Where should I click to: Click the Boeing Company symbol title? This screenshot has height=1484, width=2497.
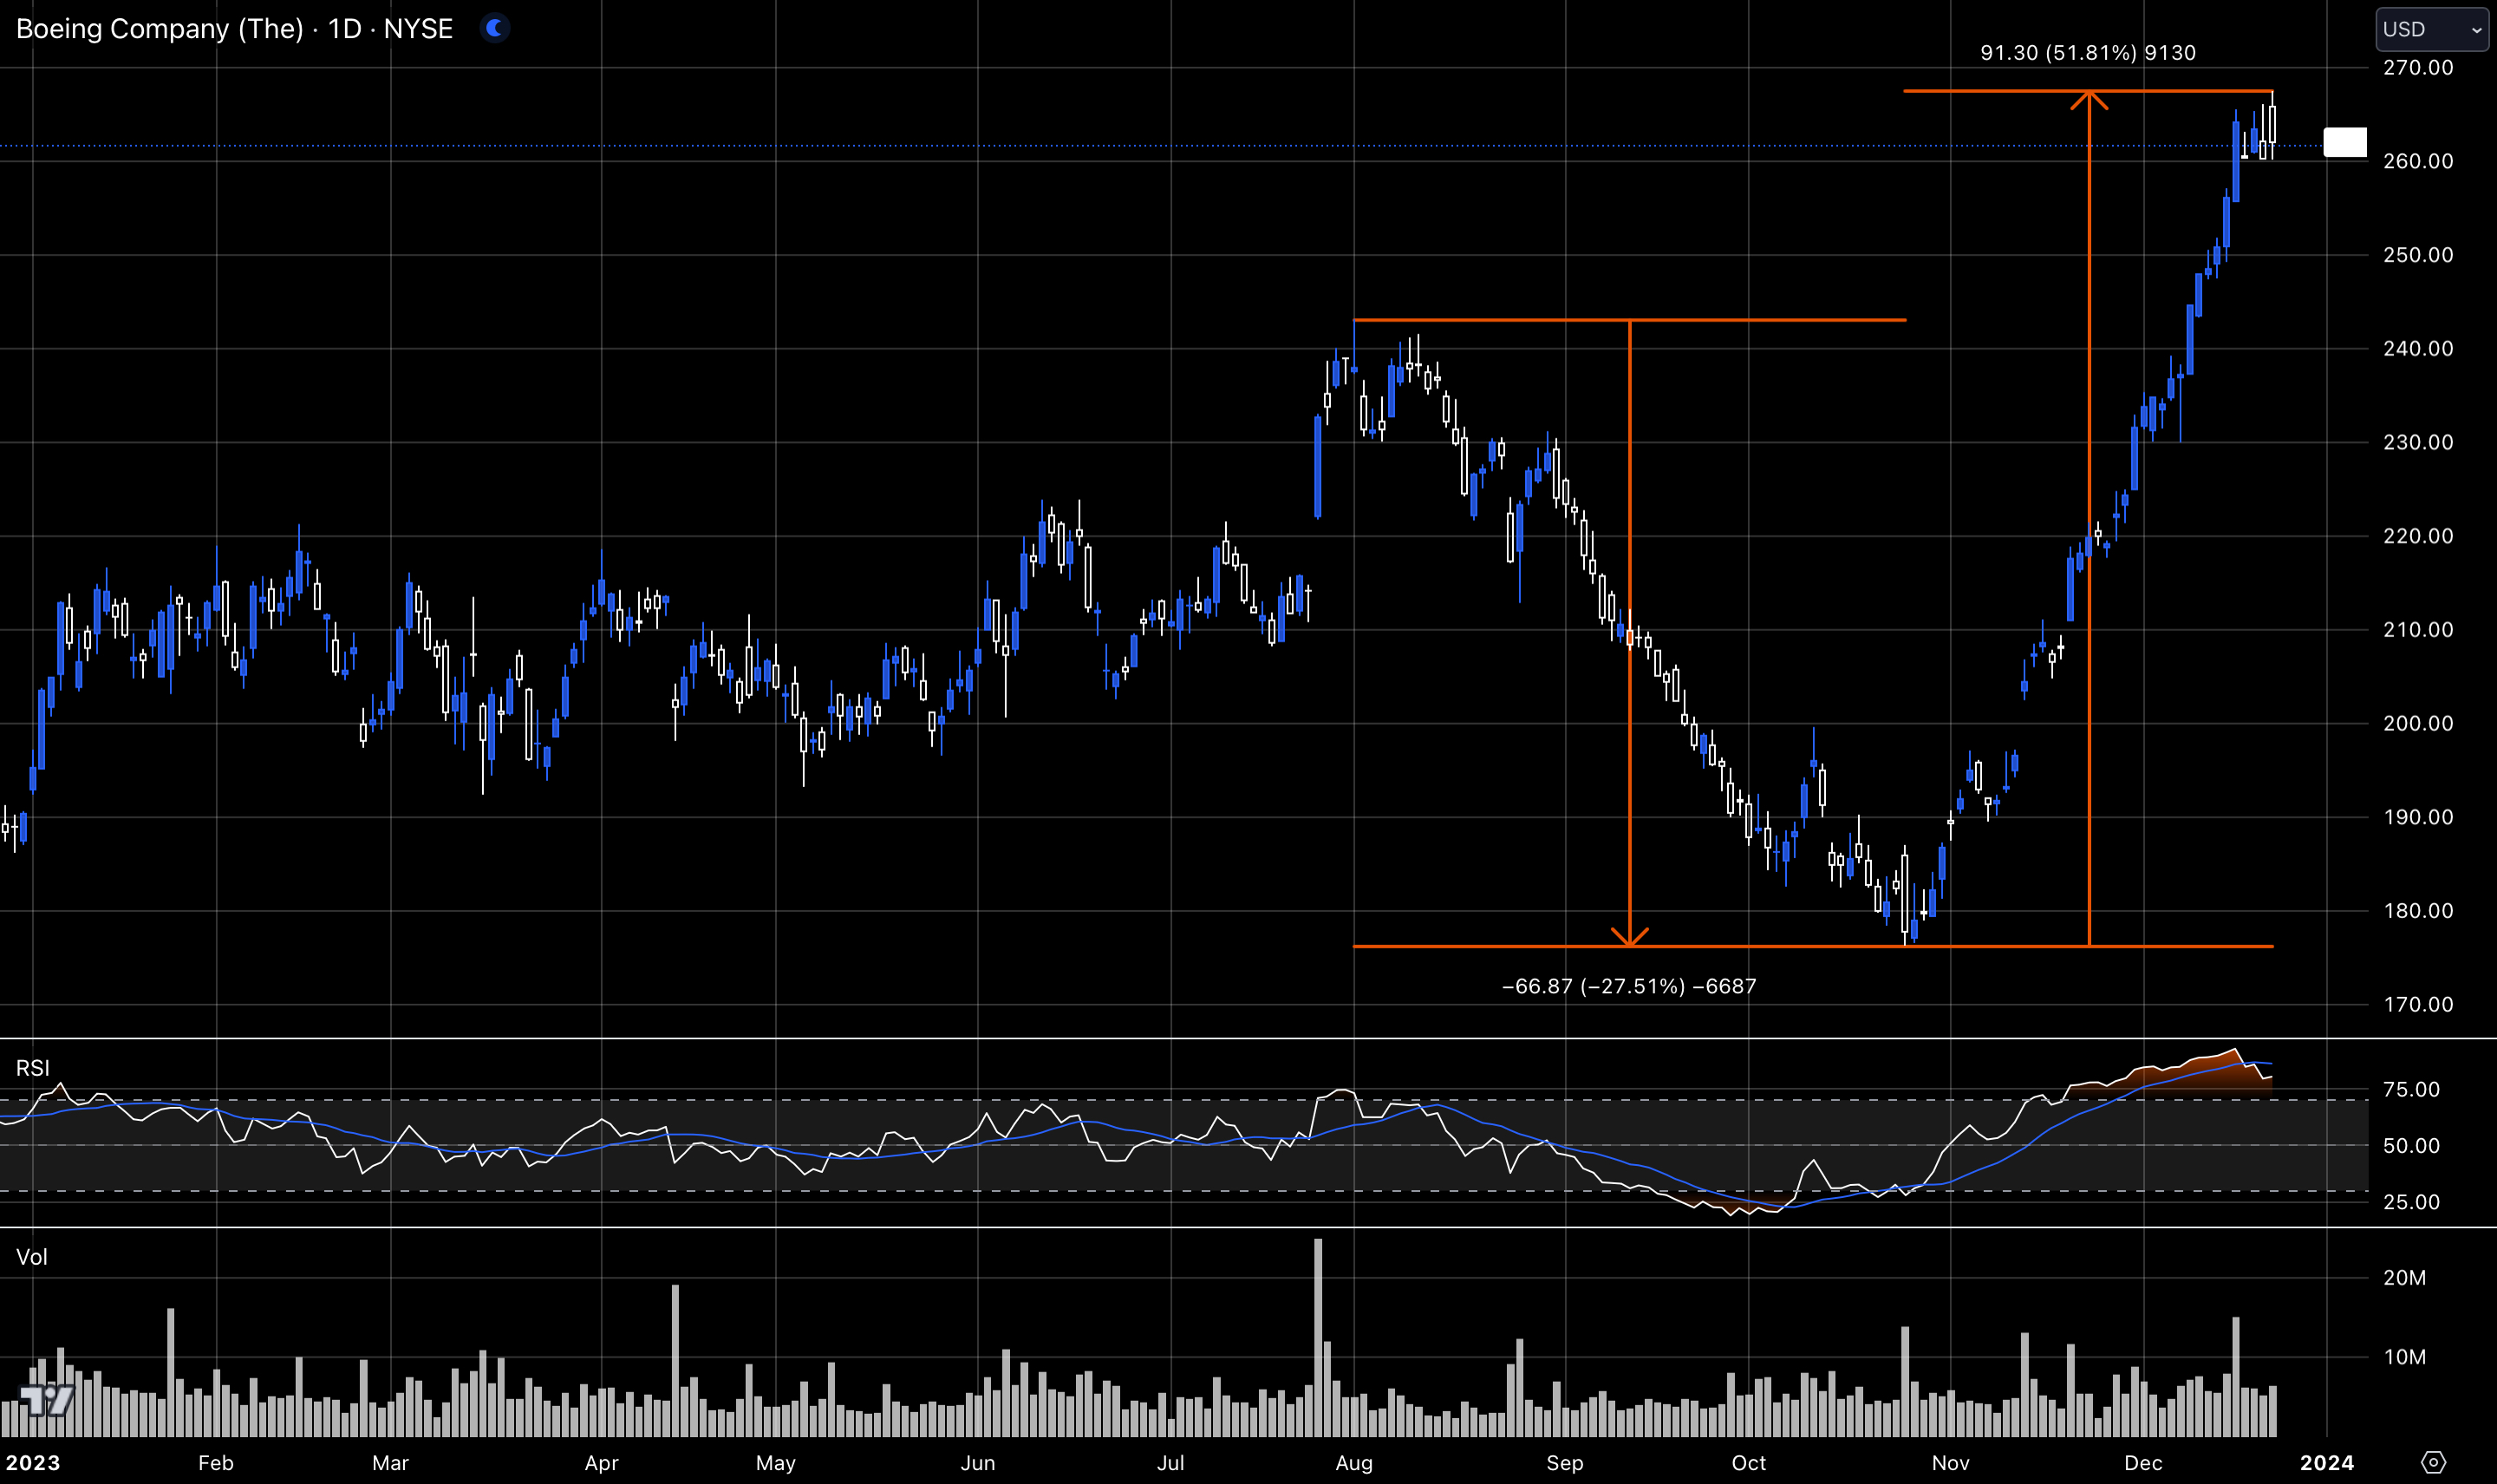point(235,28)
